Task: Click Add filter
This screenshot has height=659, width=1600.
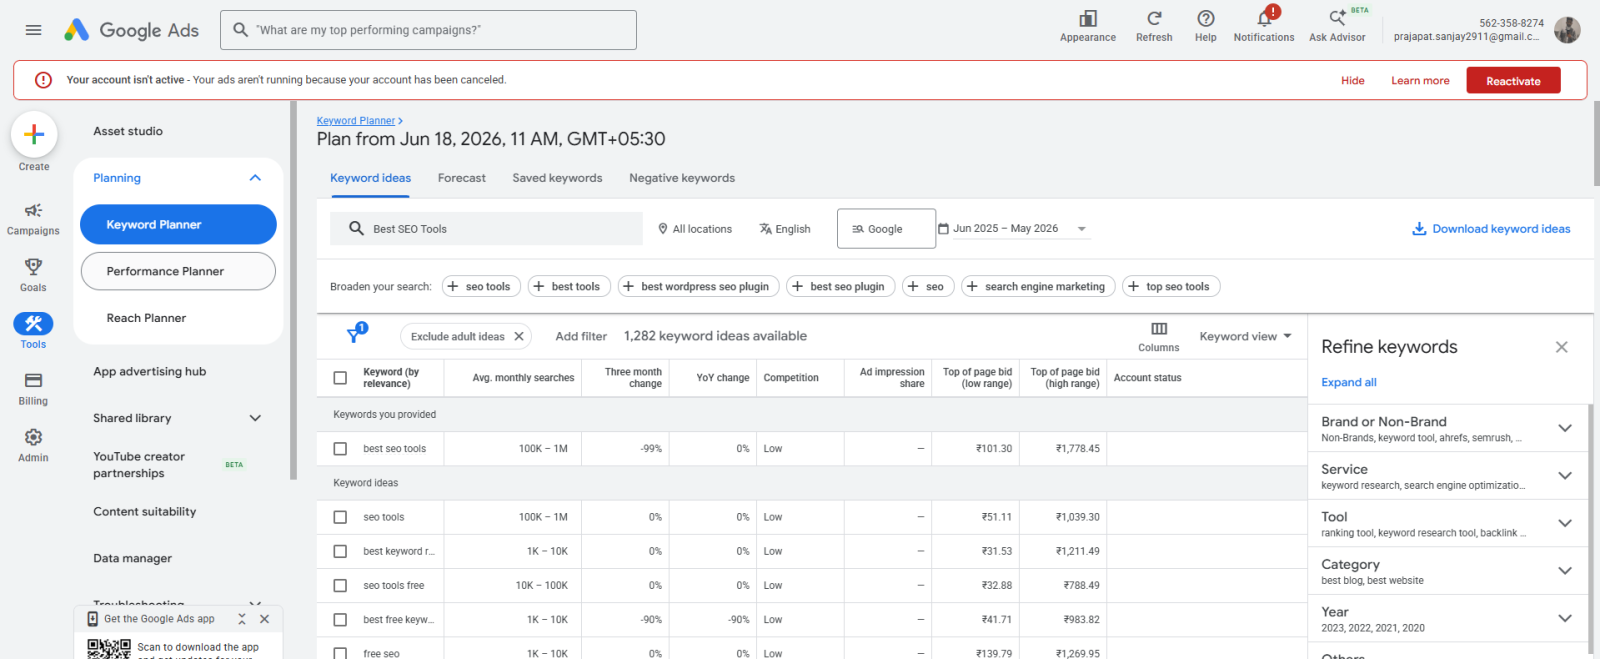Action: coord(581,336)
